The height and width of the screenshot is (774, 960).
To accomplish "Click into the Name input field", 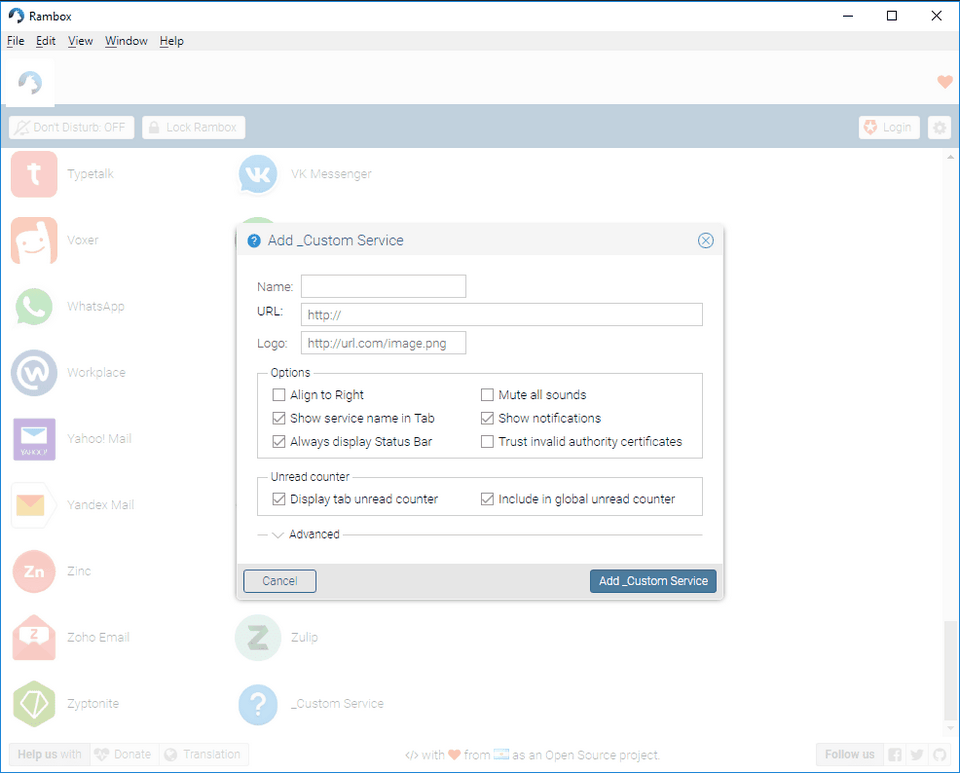I will [383, 287].
